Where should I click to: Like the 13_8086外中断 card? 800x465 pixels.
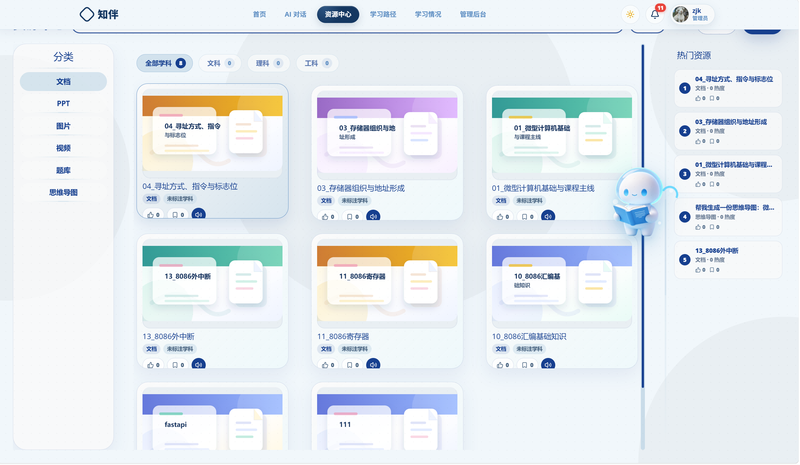click(154, 365)
